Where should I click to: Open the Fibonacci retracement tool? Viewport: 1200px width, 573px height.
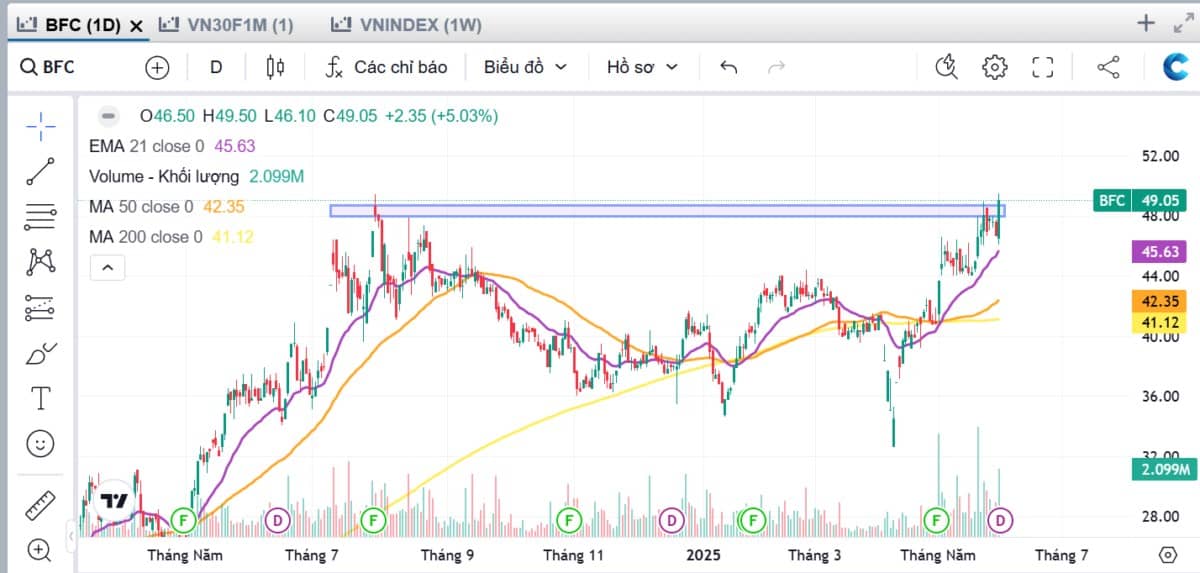point(40,216)
